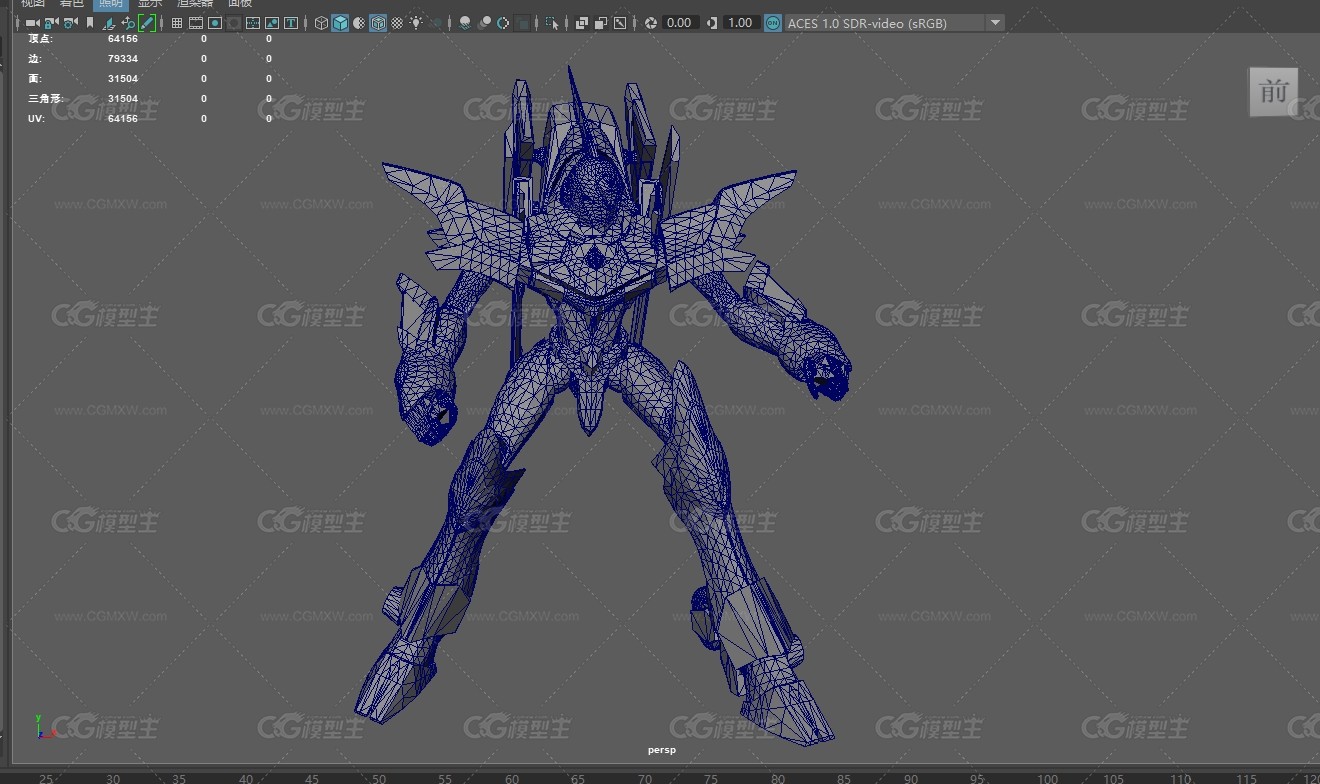Click the persp camera label
Image resolution: width=1320 pixels, height=784 pixels.
click(x=661, y=749)
